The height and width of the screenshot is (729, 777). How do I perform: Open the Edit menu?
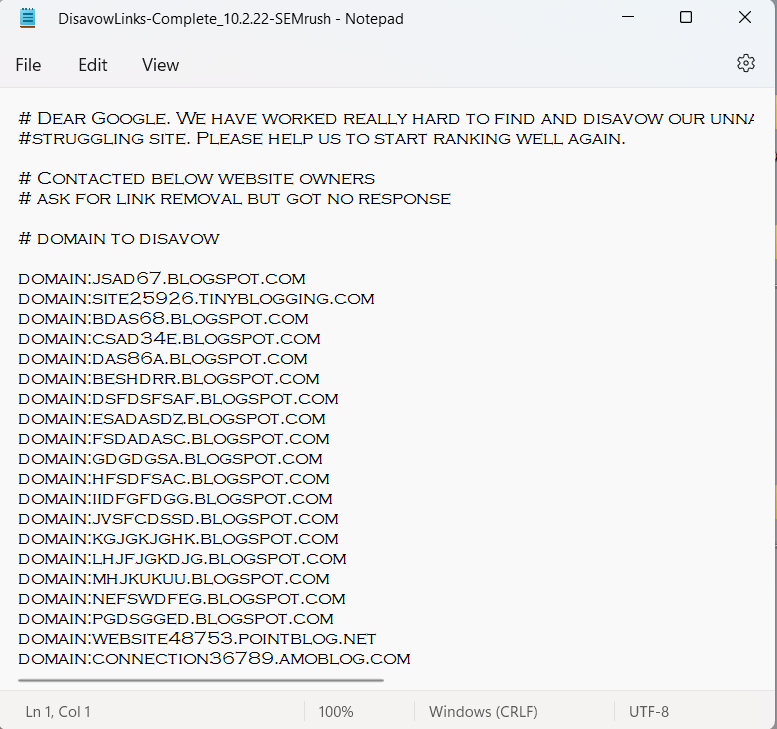coord(93,65)
